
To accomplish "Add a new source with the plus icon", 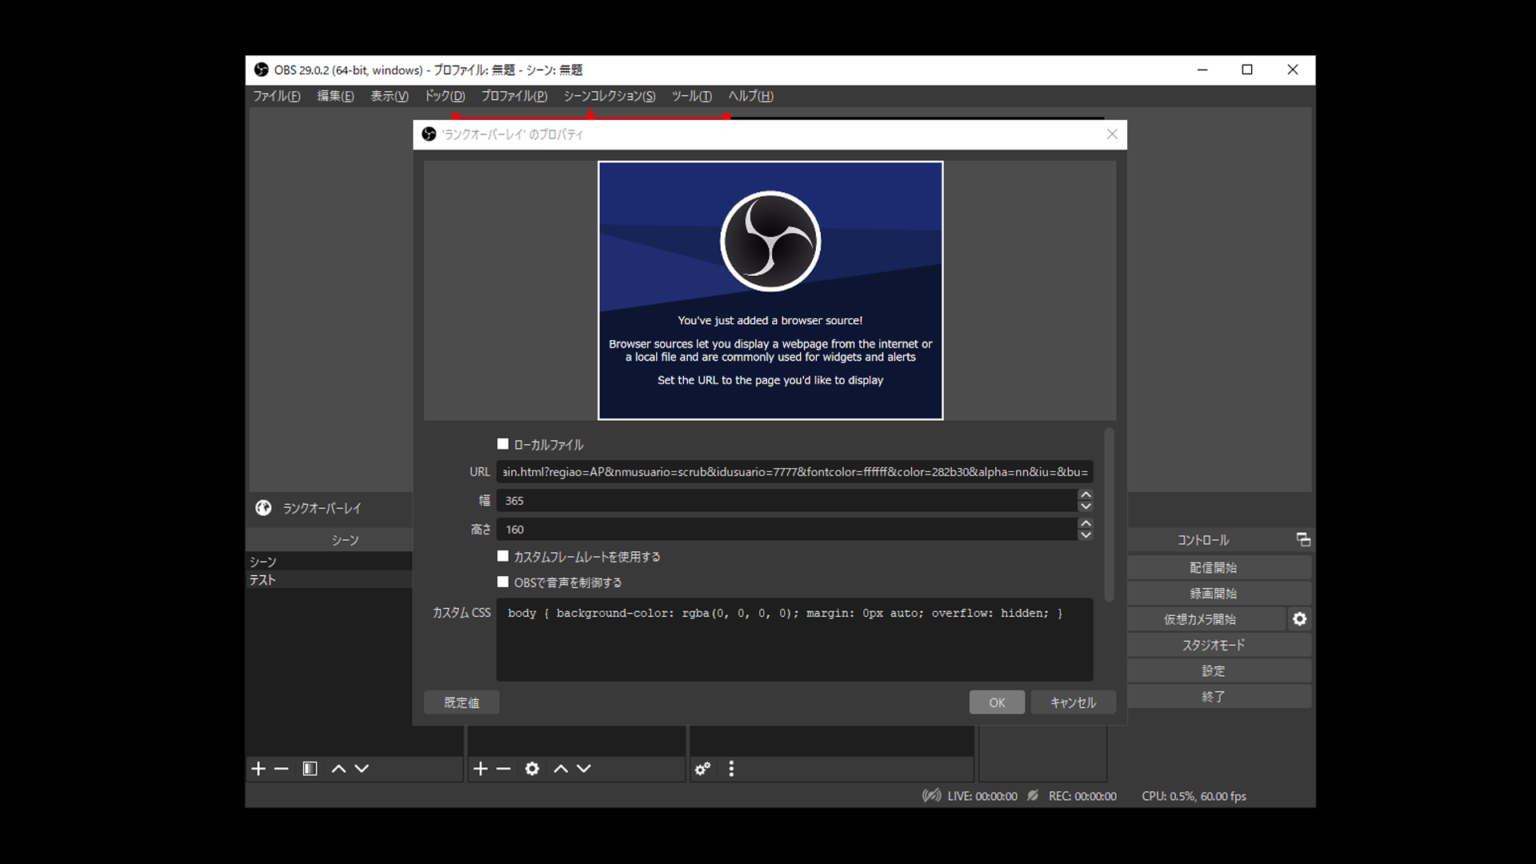I will pos(481,768).
